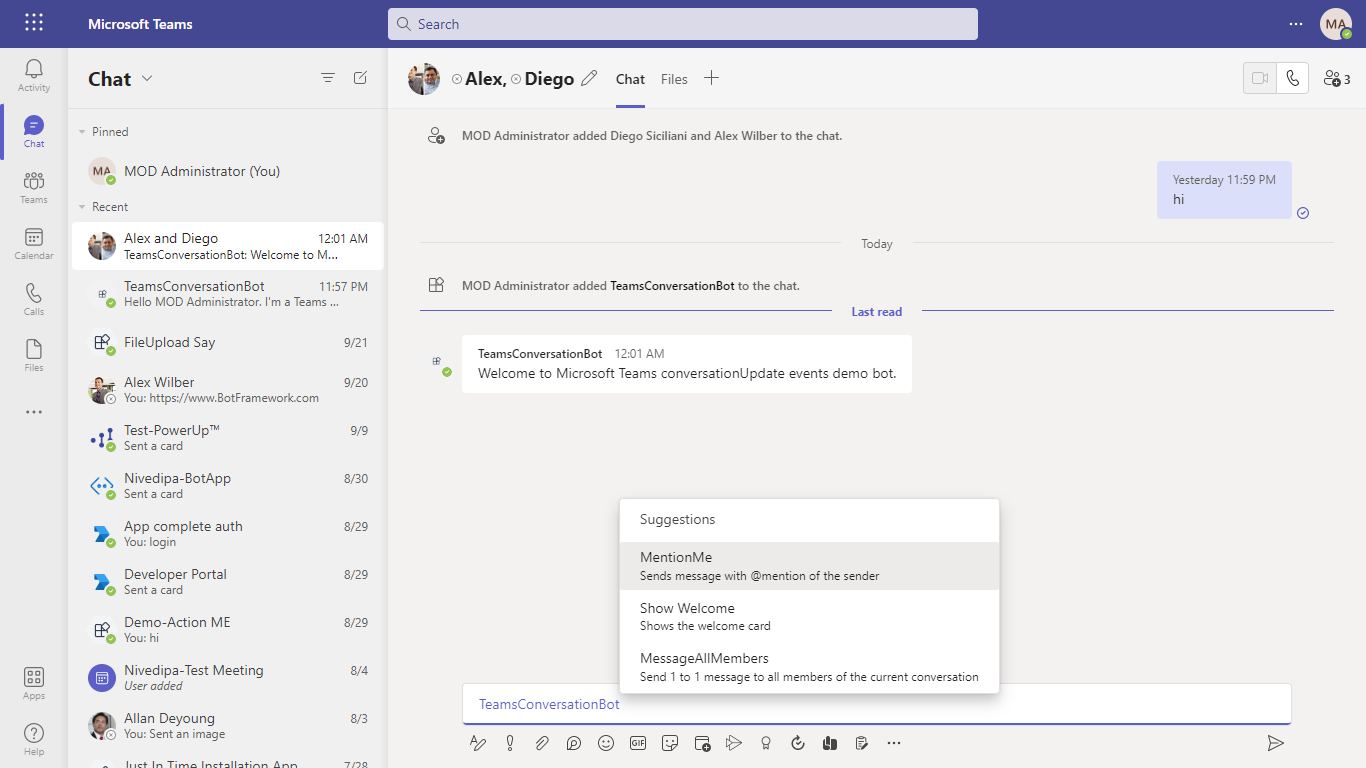Start a video call
Screen dimensions: 1366x768
point(1260,78)
